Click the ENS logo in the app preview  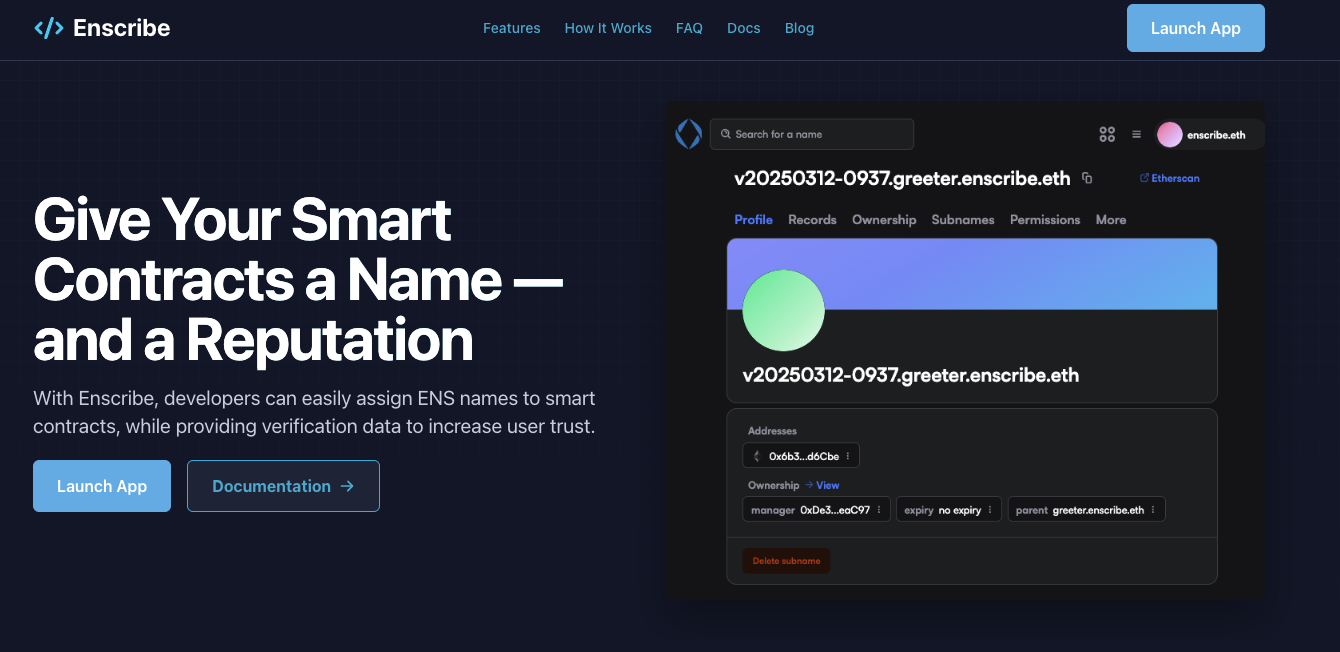coord(688,134)
